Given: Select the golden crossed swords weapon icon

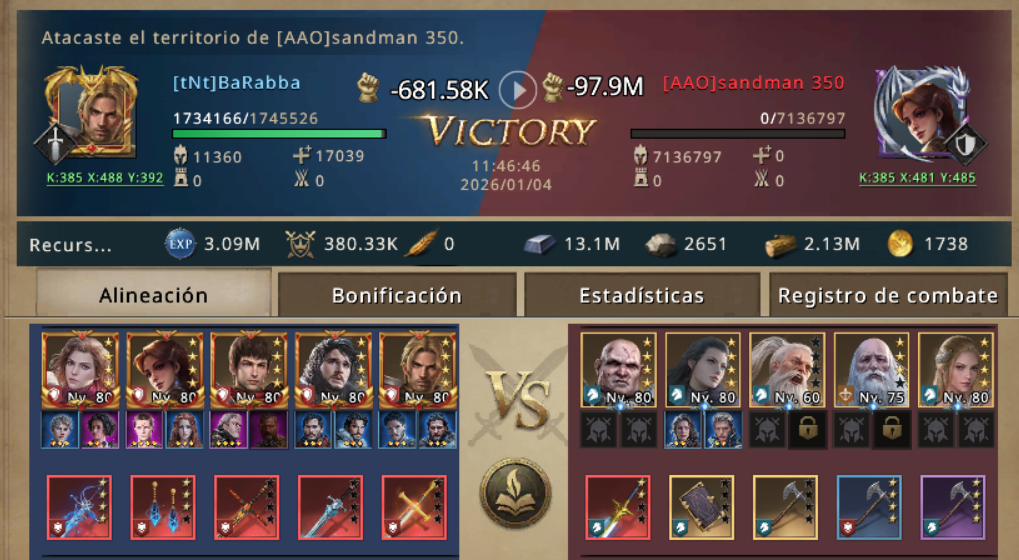Looking at the screenshot, I should pyautogui.click(x=414, y=507).
